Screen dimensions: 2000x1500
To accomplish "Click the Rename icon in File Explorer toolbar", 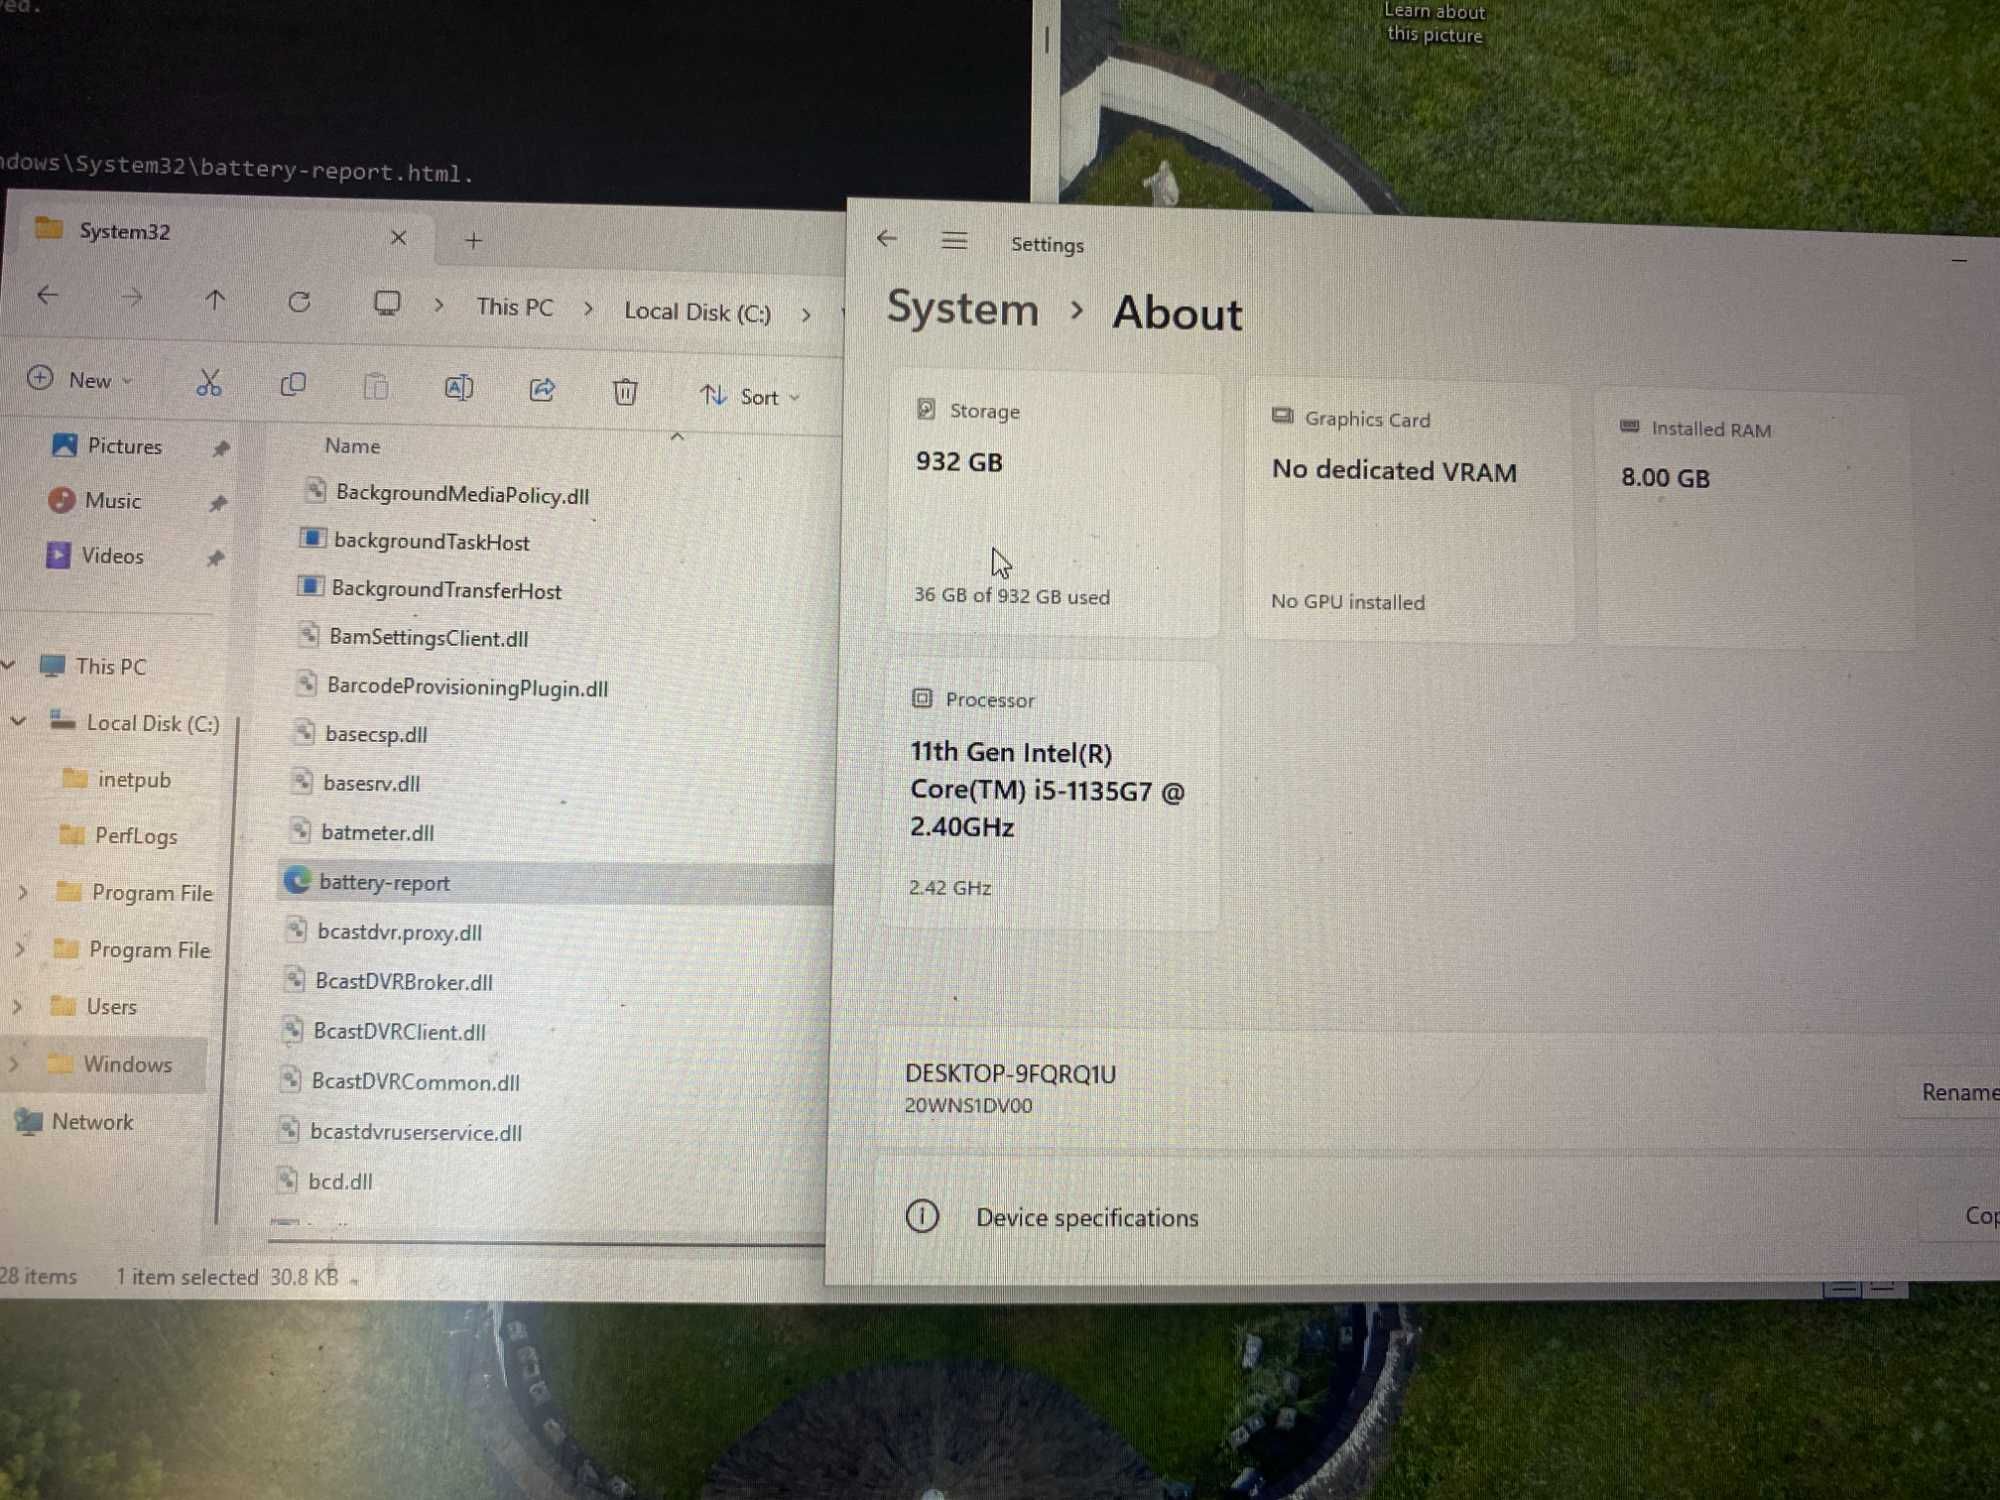I will click(459, 388).
